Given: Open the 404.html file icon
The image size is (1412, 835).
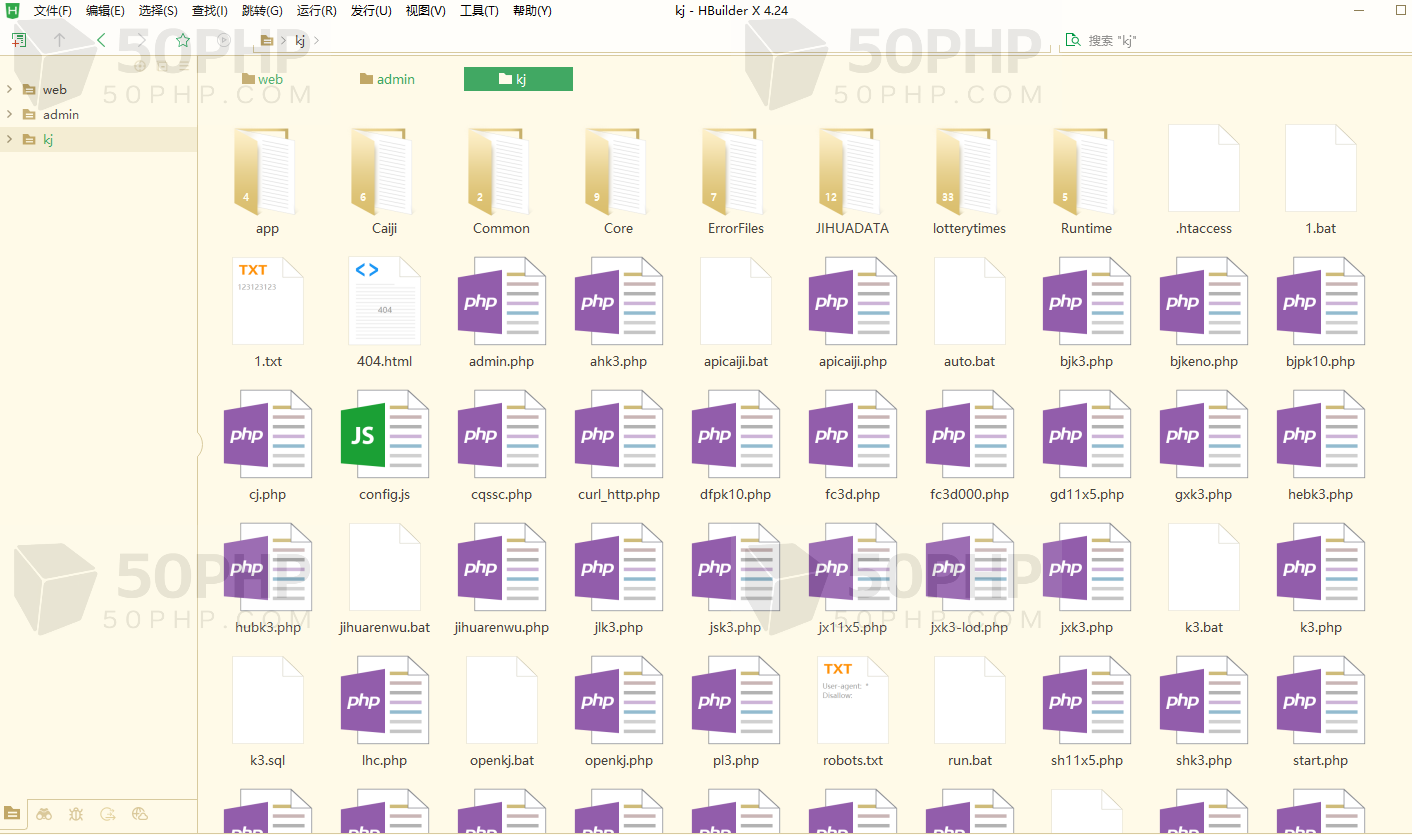Looking at the screenshot, I should pos(384,302).
